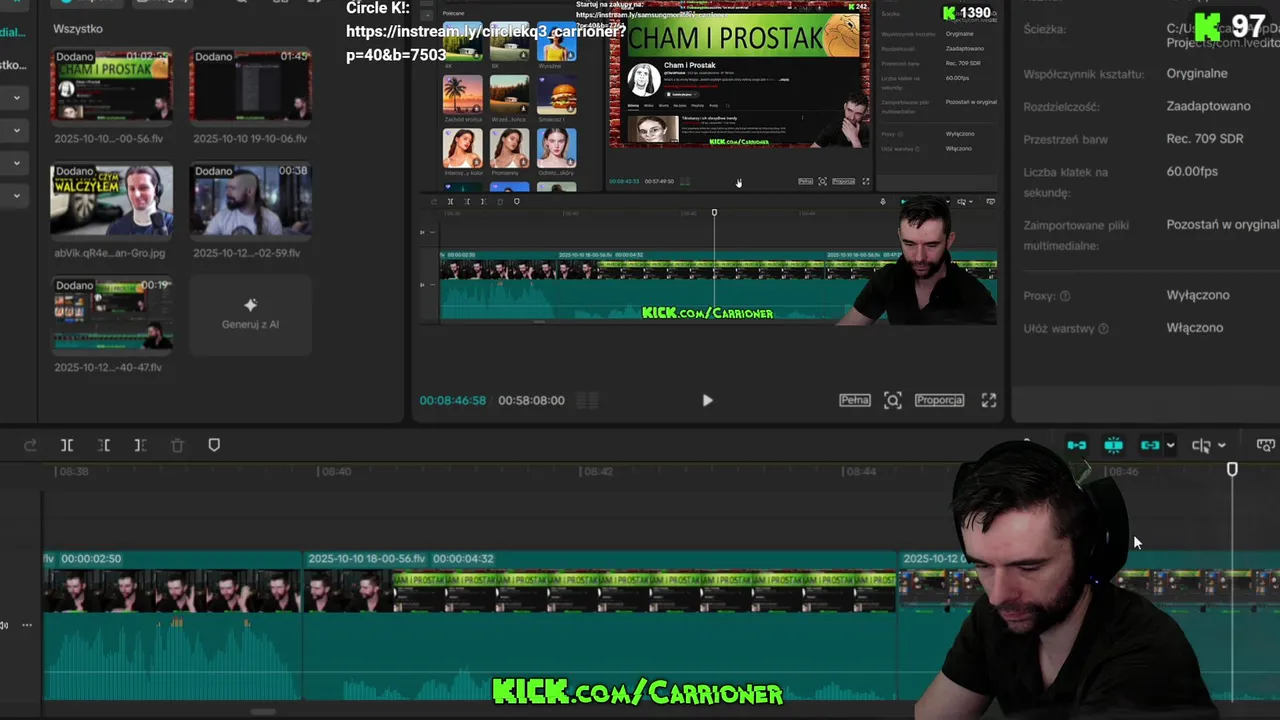The height and width of the screenshot is (720, 1280).
Task: Expand the topmost chevron in the left sidebar
Action: click(x=16, y=98)
